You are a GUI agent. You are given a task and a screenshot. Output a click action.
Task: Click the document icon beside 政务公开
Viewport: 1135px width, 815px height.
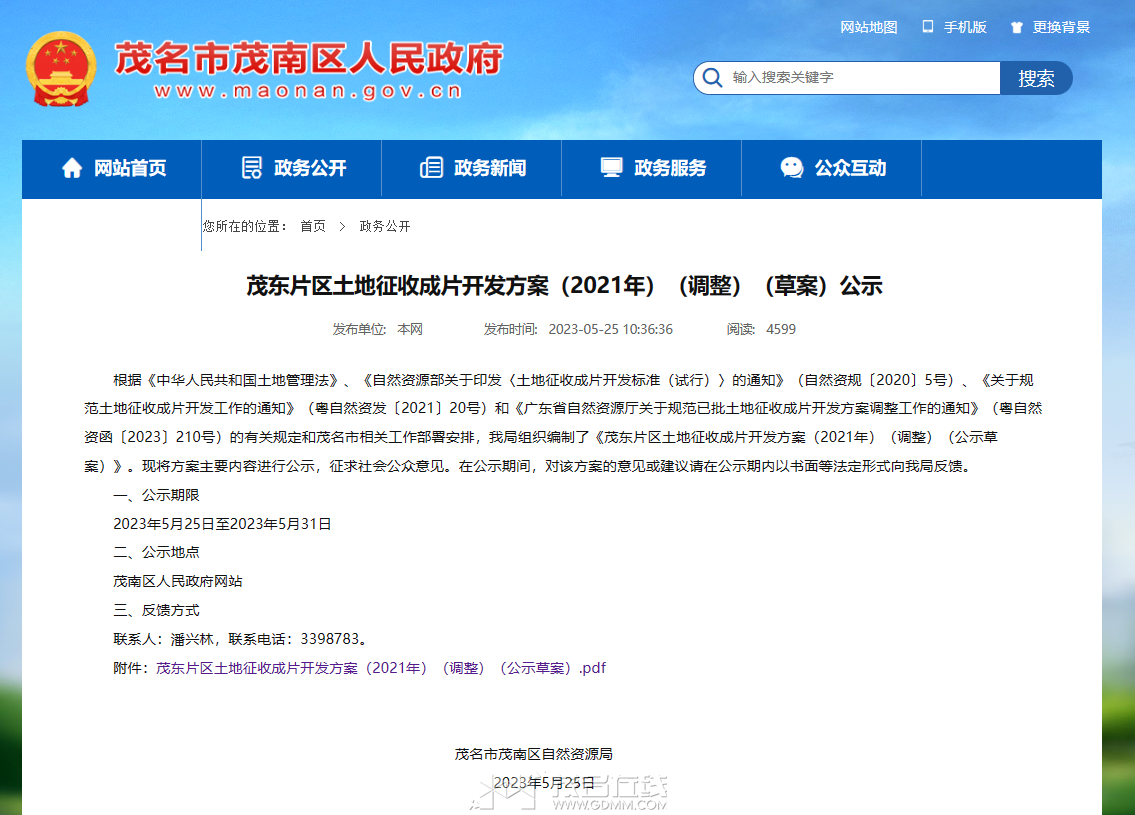[251, 168]
